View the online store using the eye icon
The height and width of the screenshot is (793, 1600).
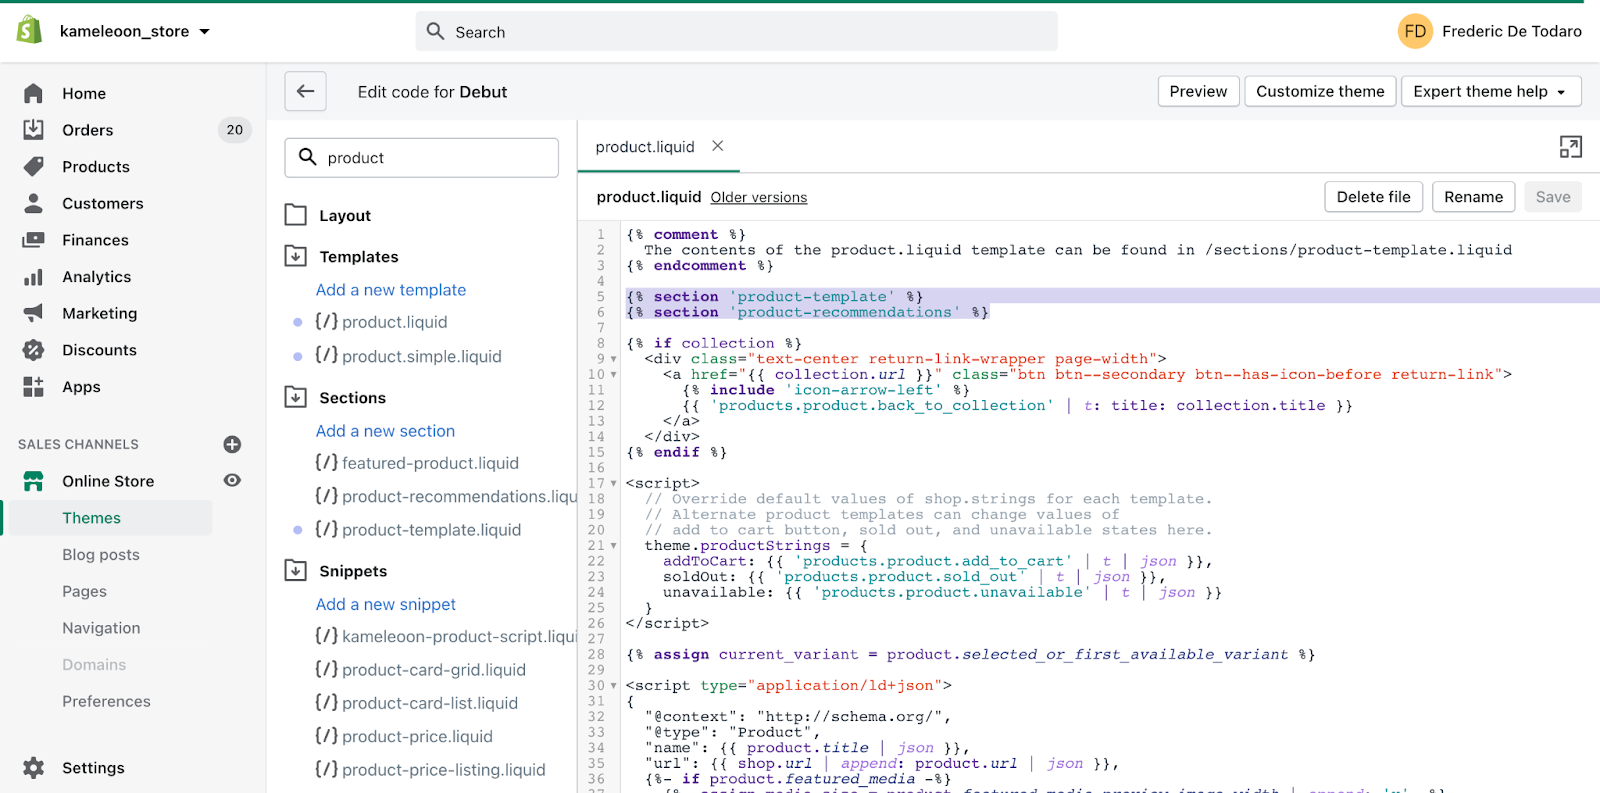tap(232, 481)
